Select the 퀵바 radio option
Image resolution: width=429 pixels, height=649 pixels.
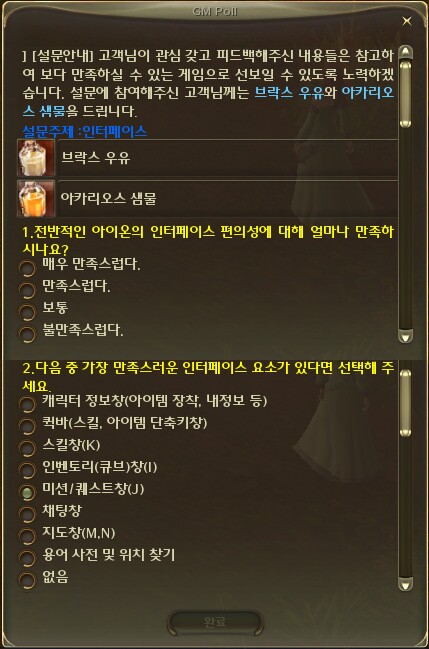pos(27,427)
